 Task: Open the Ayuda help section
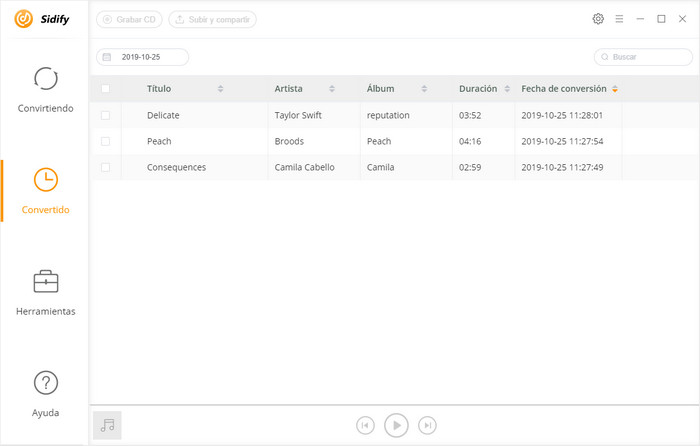(x=46, y=394)
